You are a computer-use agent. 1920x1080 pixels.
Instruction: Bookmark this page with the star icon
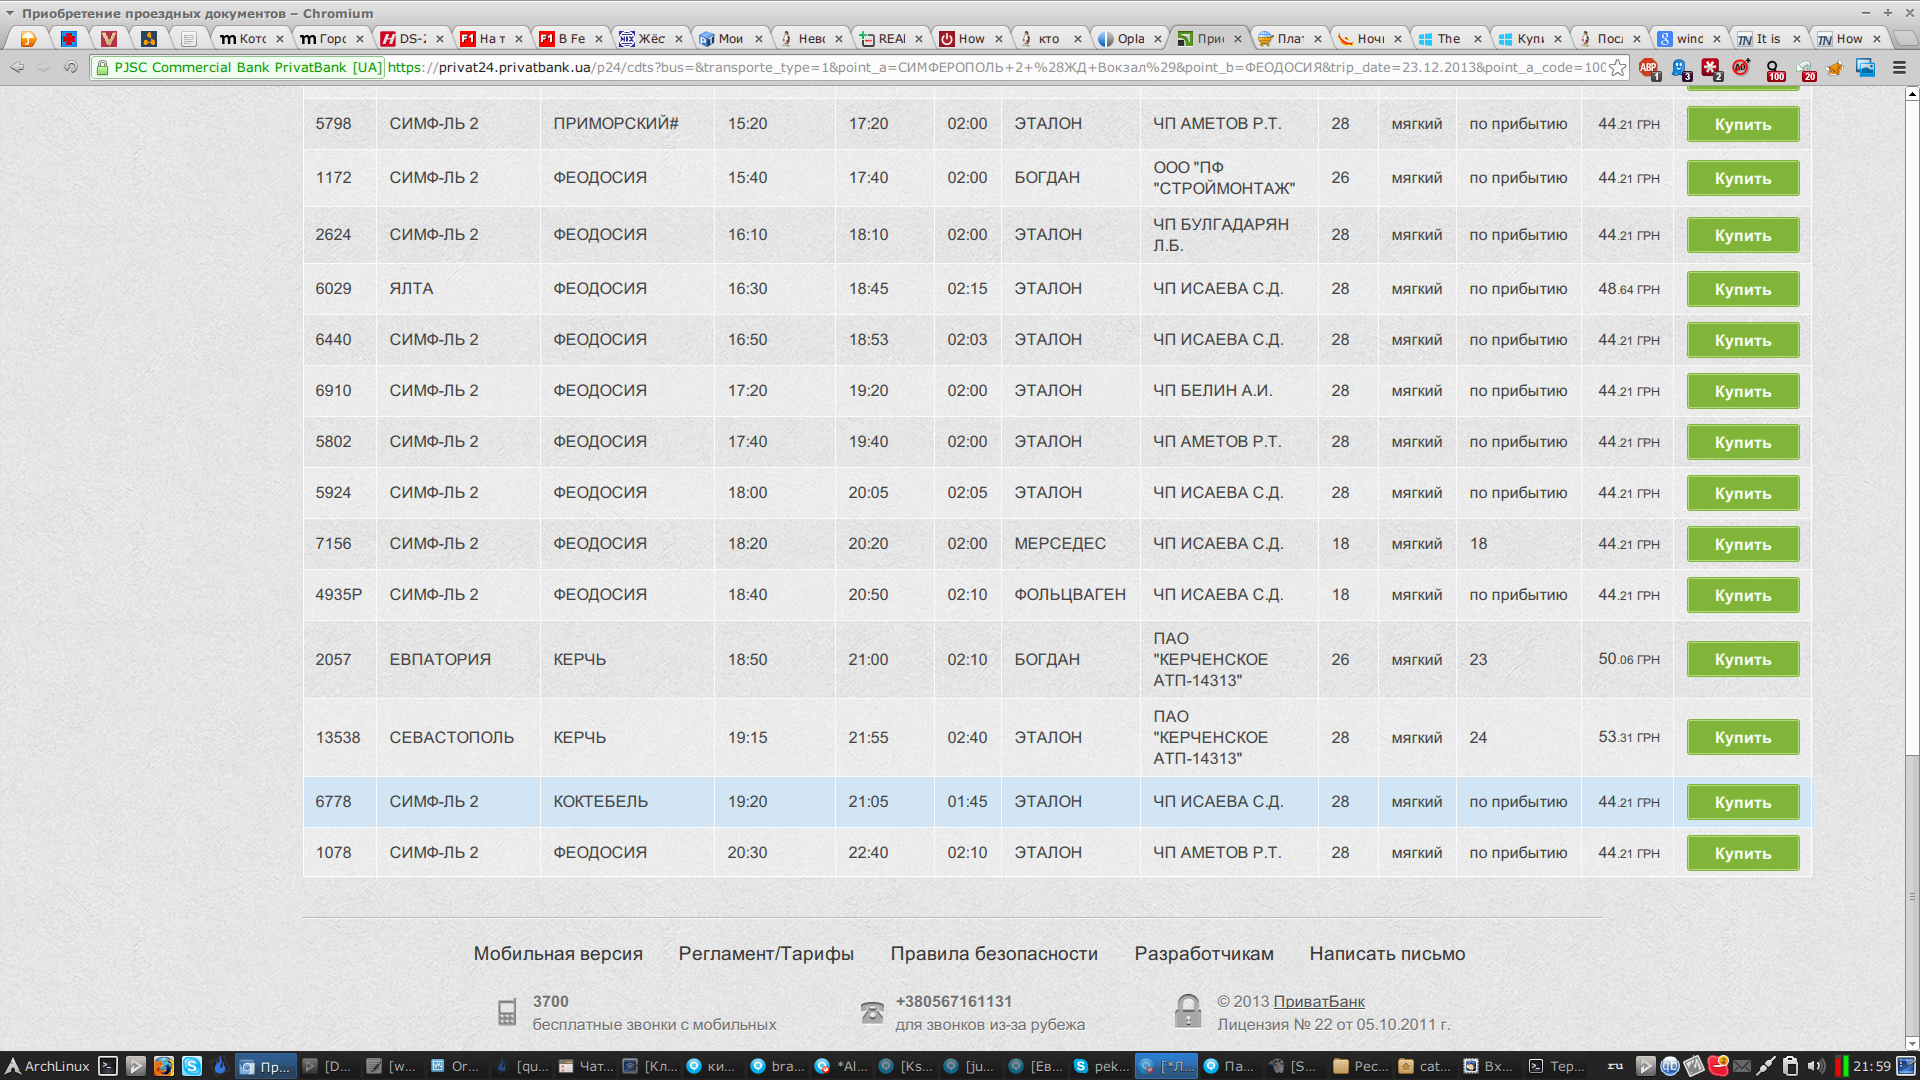click(1617, 68)
